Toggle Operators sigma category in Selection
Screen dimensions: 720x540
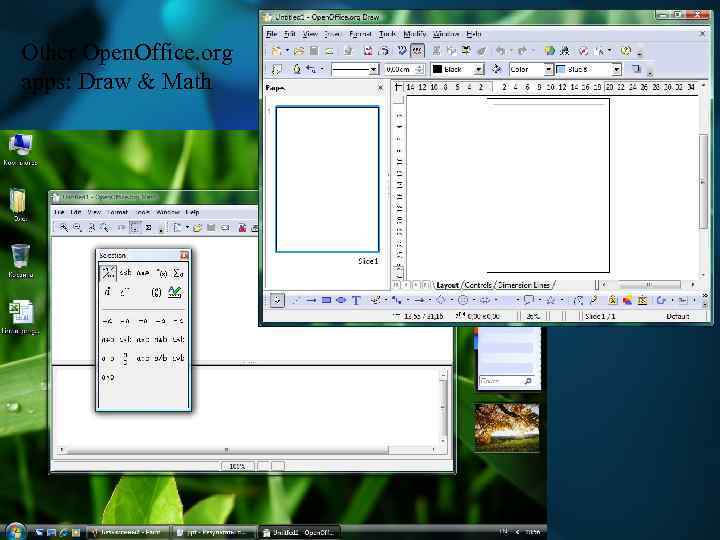tap(179, 273)
